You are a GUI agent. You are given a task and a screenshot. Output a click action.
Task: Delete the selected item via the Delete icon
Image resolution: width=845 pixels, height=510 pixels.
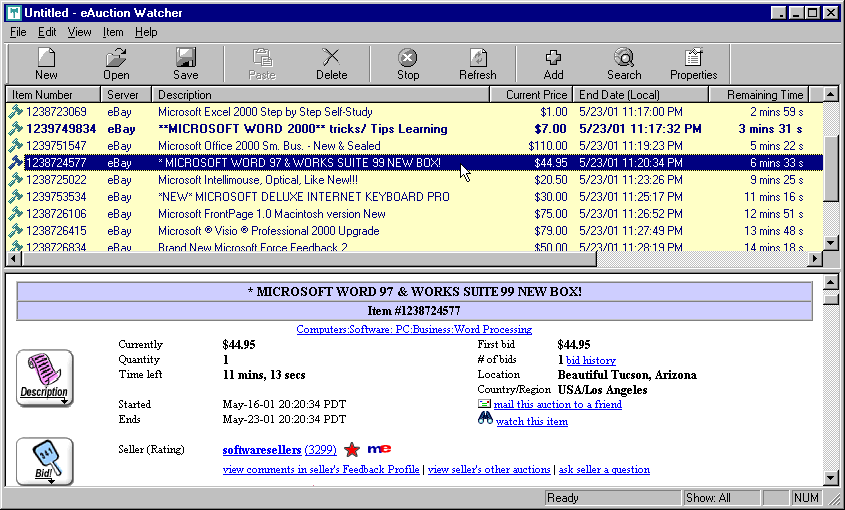(x=332, y=64)
